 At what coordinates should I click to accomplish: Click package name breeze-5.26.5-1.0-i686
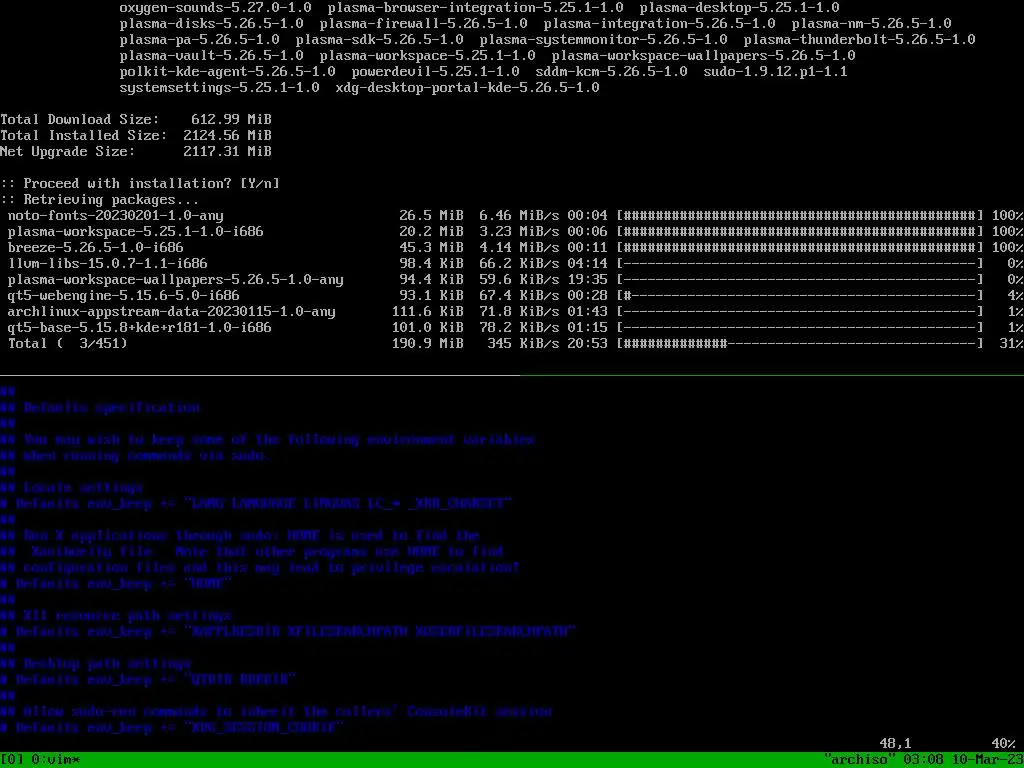(95, 248)
